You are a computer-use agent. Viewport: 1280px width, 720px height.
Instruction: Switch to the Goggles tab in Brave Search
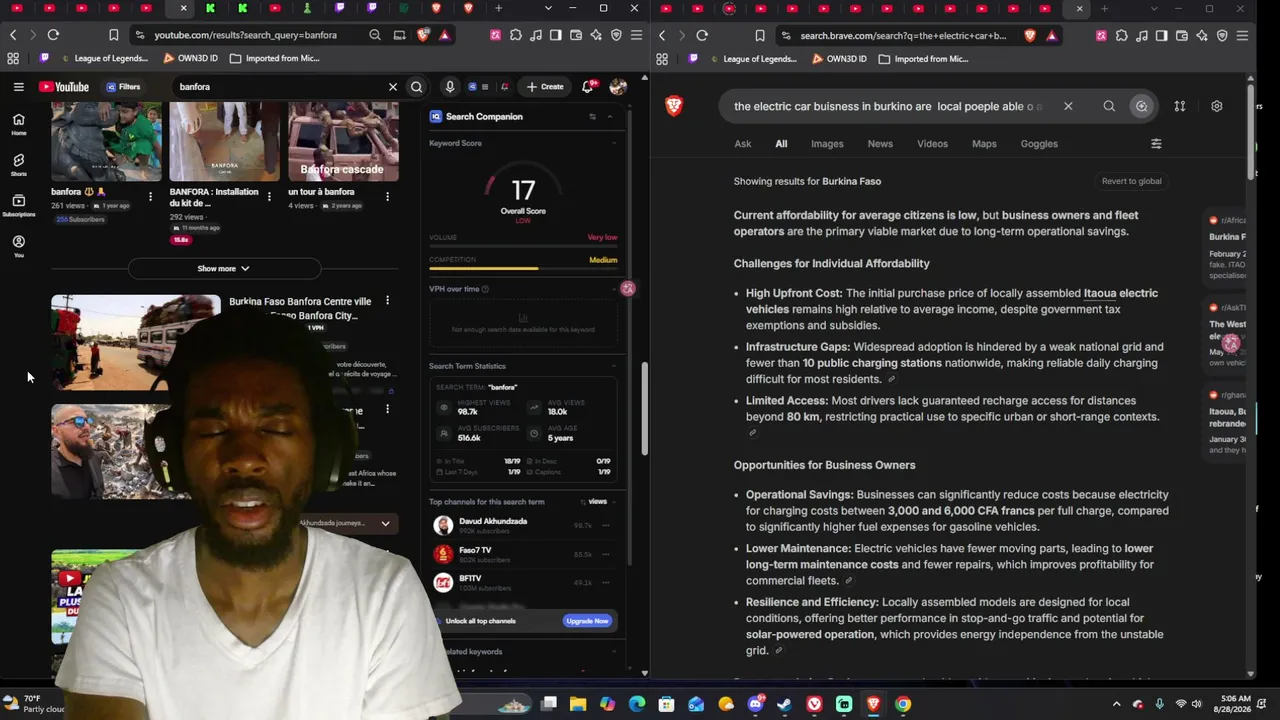[1039, 144]
